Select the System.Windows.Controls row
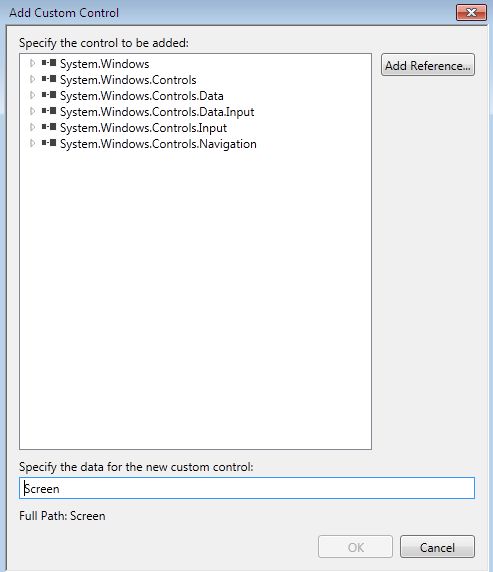 tap(128, 80)
